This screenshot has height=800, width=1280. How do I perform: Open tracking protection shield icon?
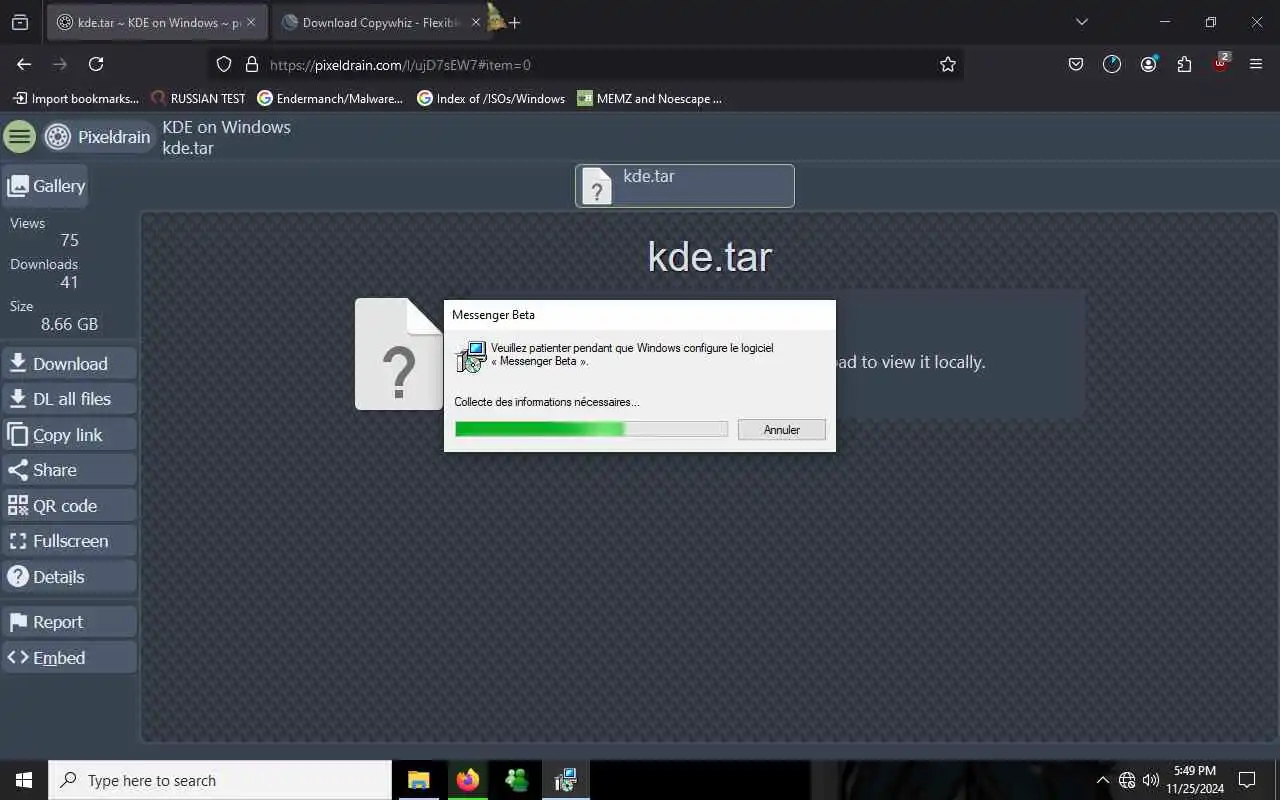(224, 64)
